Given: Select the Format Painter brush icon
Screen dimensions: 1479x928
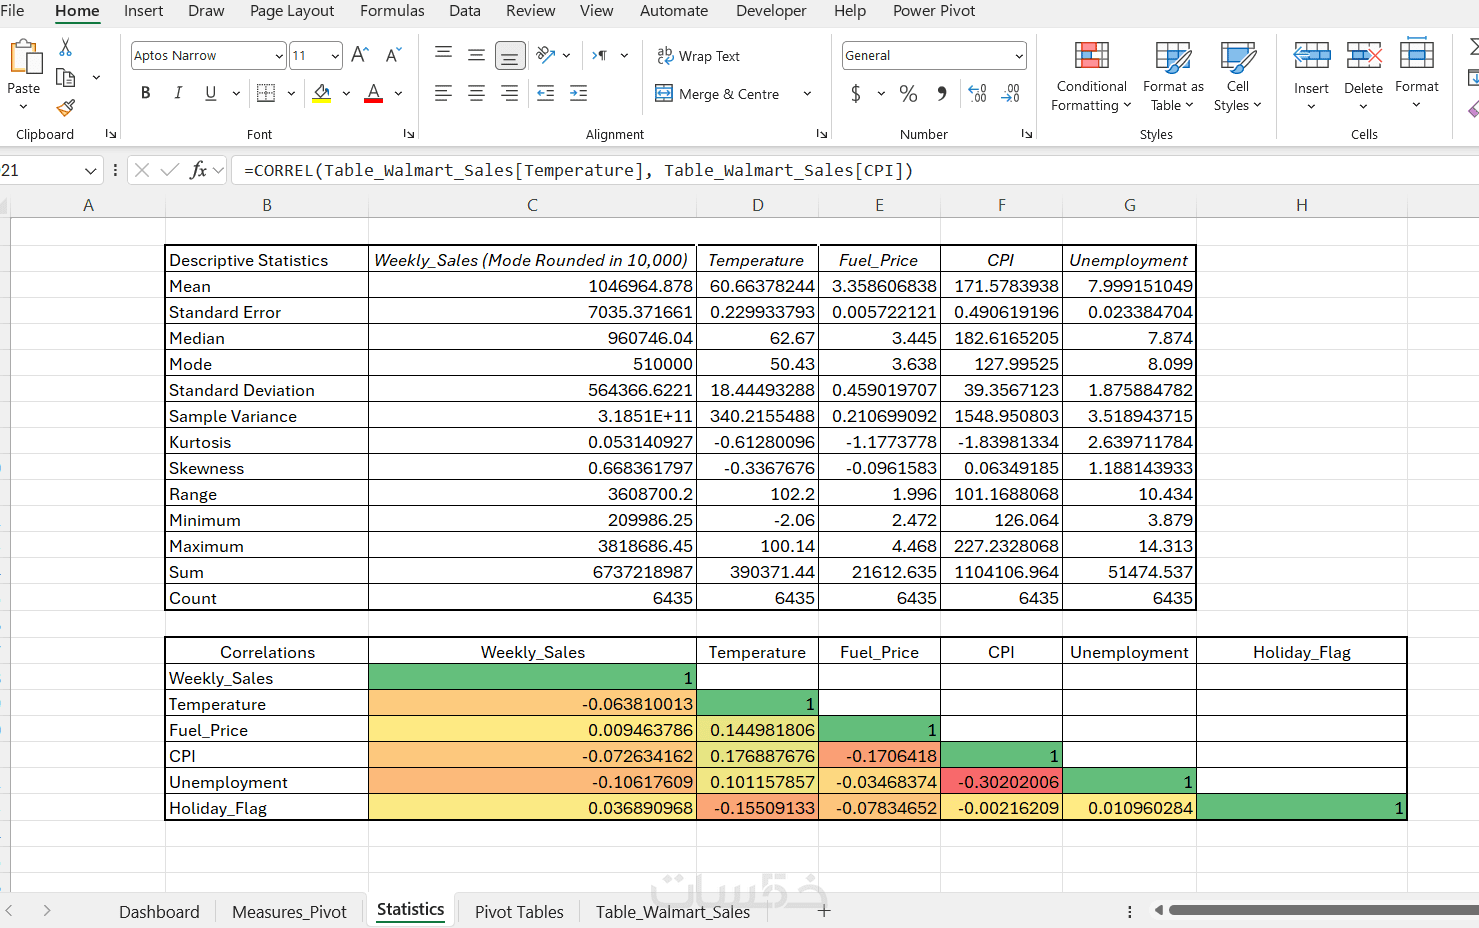Looking at the screenshot, I should coord(66,107).
